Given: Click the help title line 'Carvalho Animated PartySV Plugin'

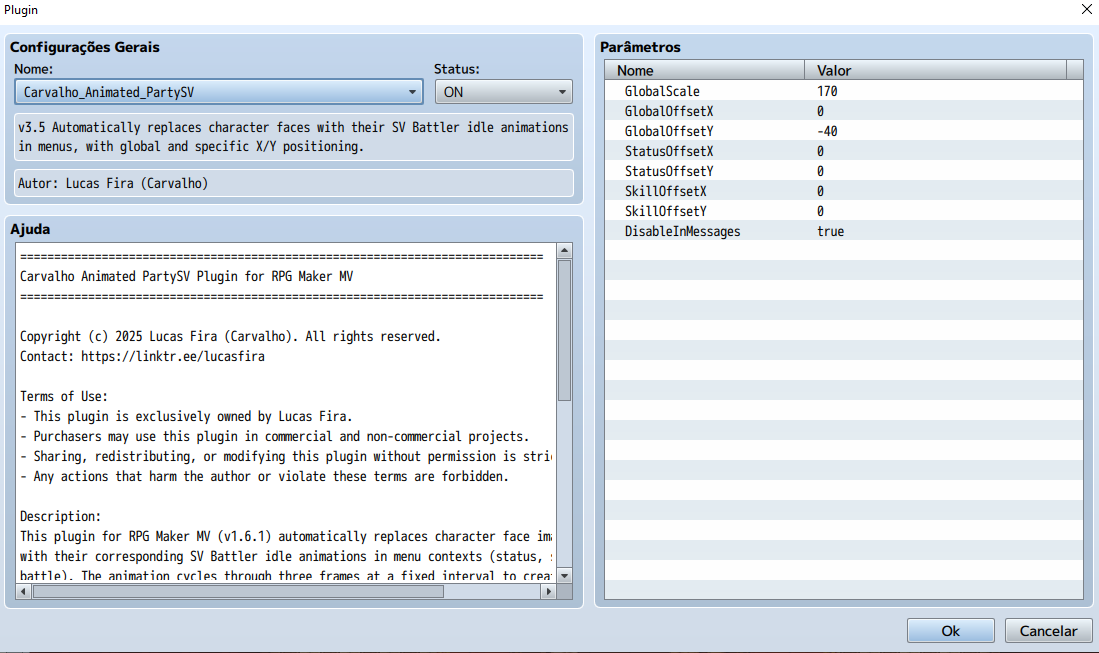Looking at the screenshot, I should pos(186,276).
